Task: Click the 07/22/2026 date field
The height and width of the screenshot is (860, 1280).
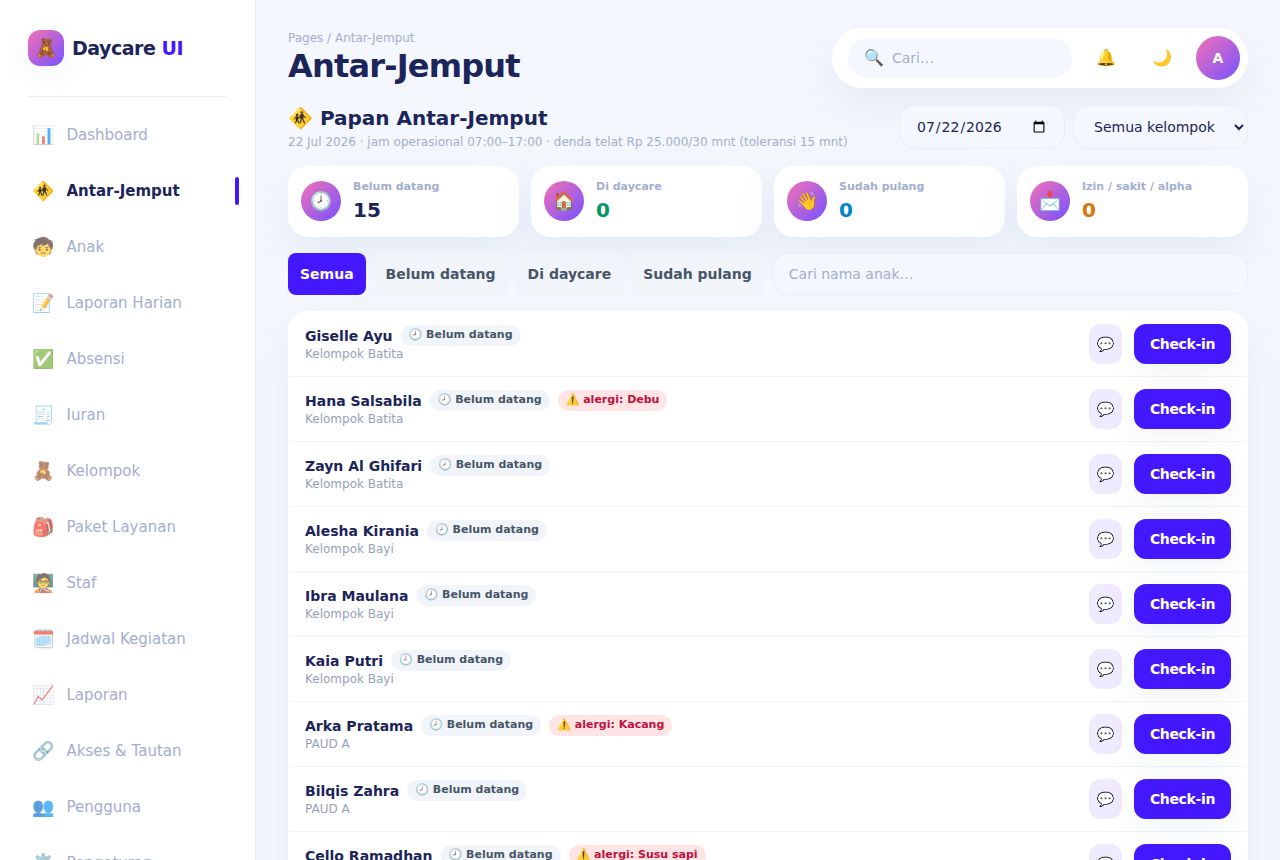Action: pos(982,127)
